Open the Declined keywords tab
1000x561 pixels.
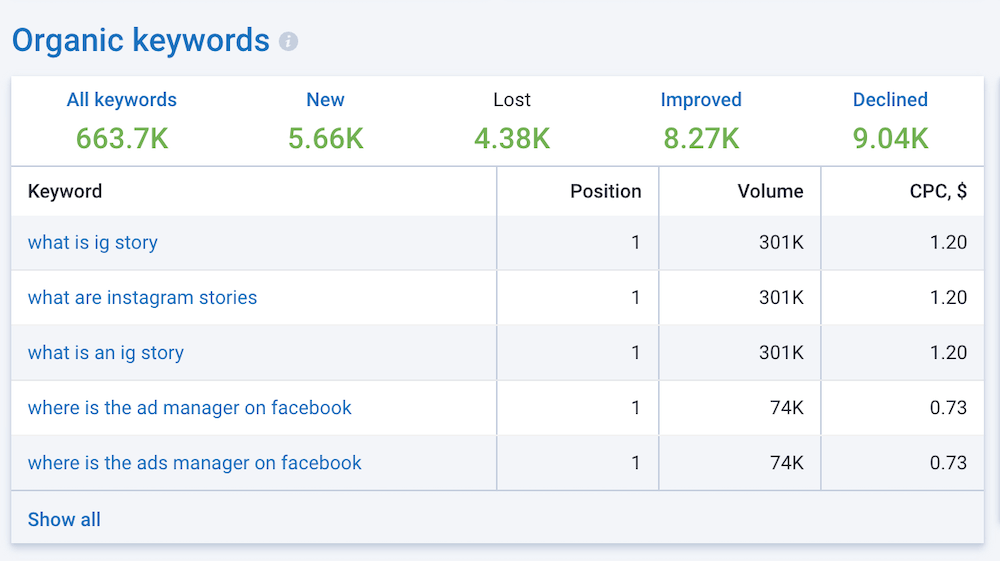click(890, 100)
